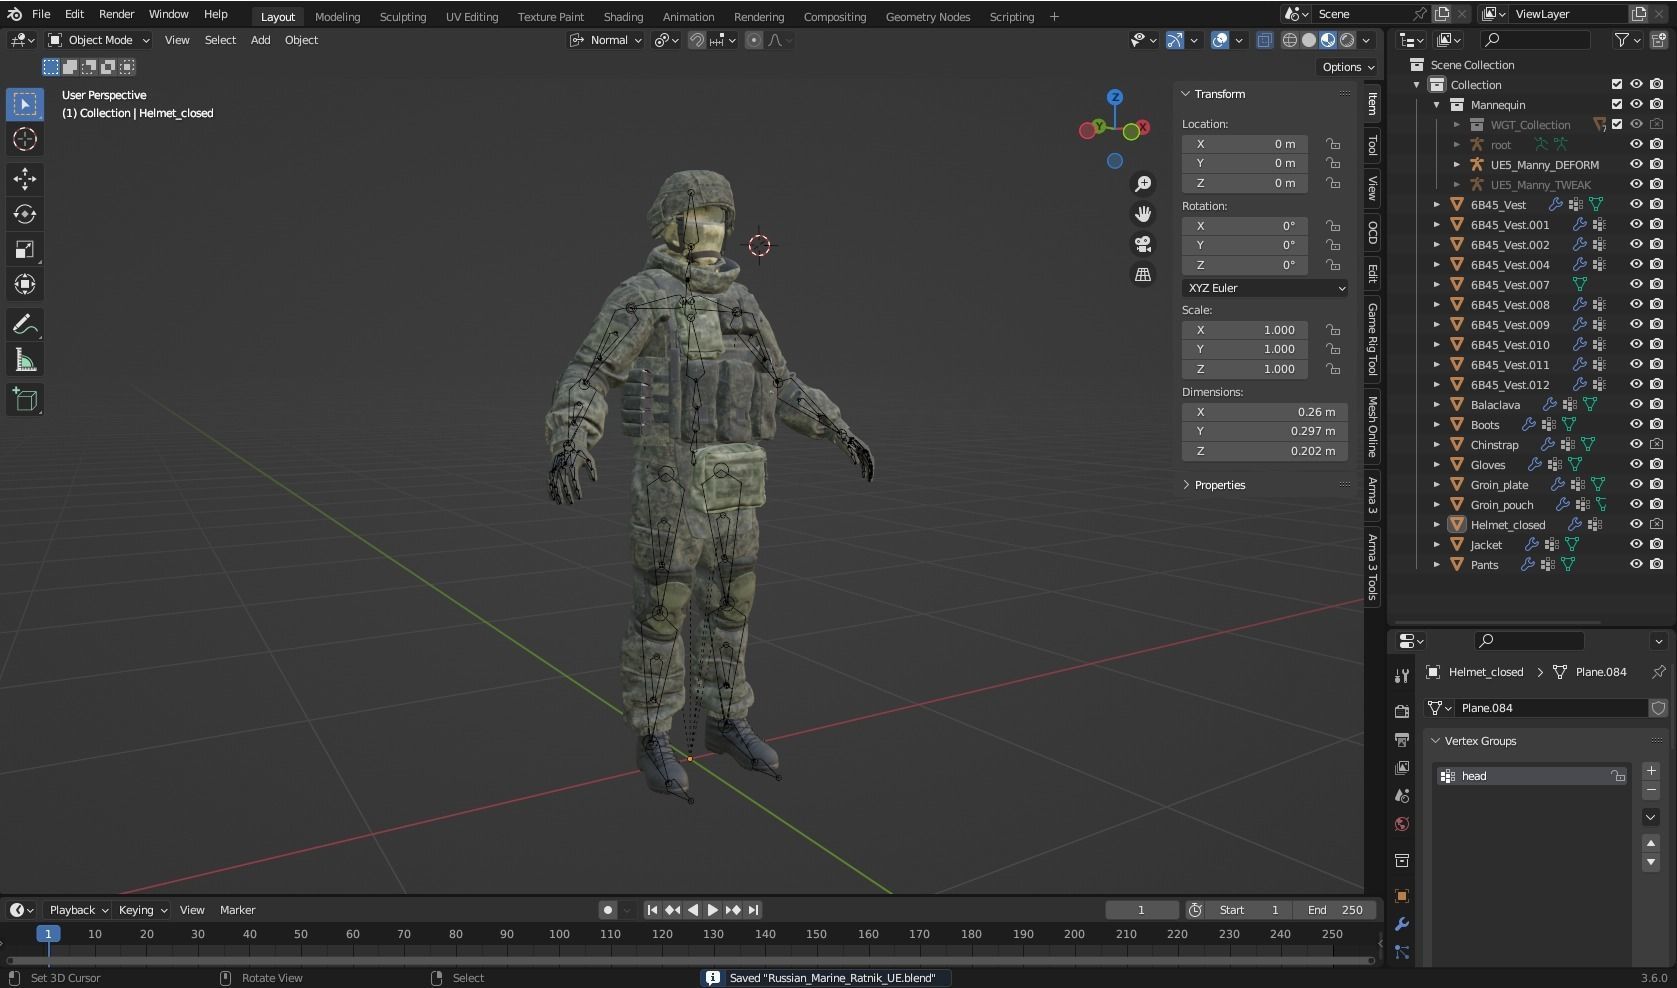Open the File menu
1677x988 pixels.
tap(41, 14)
